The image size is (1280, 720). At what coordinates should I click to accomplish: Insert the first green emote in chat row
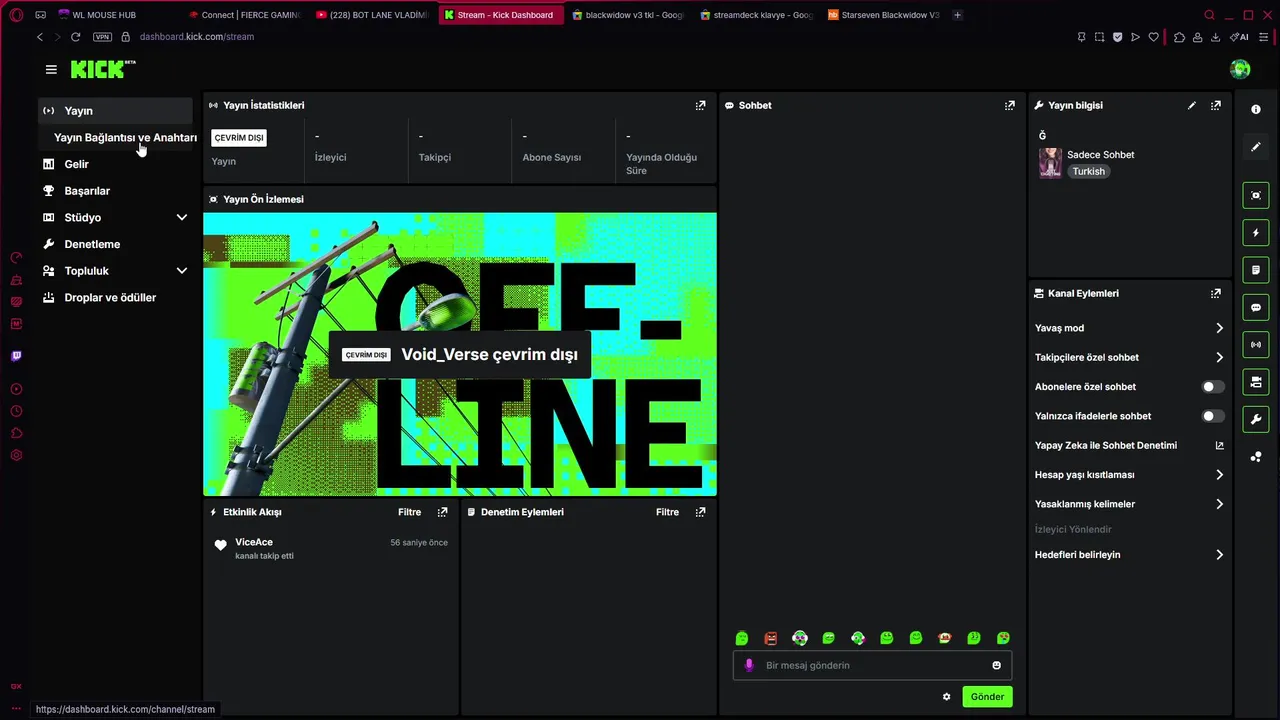click(x=742, y=638)
